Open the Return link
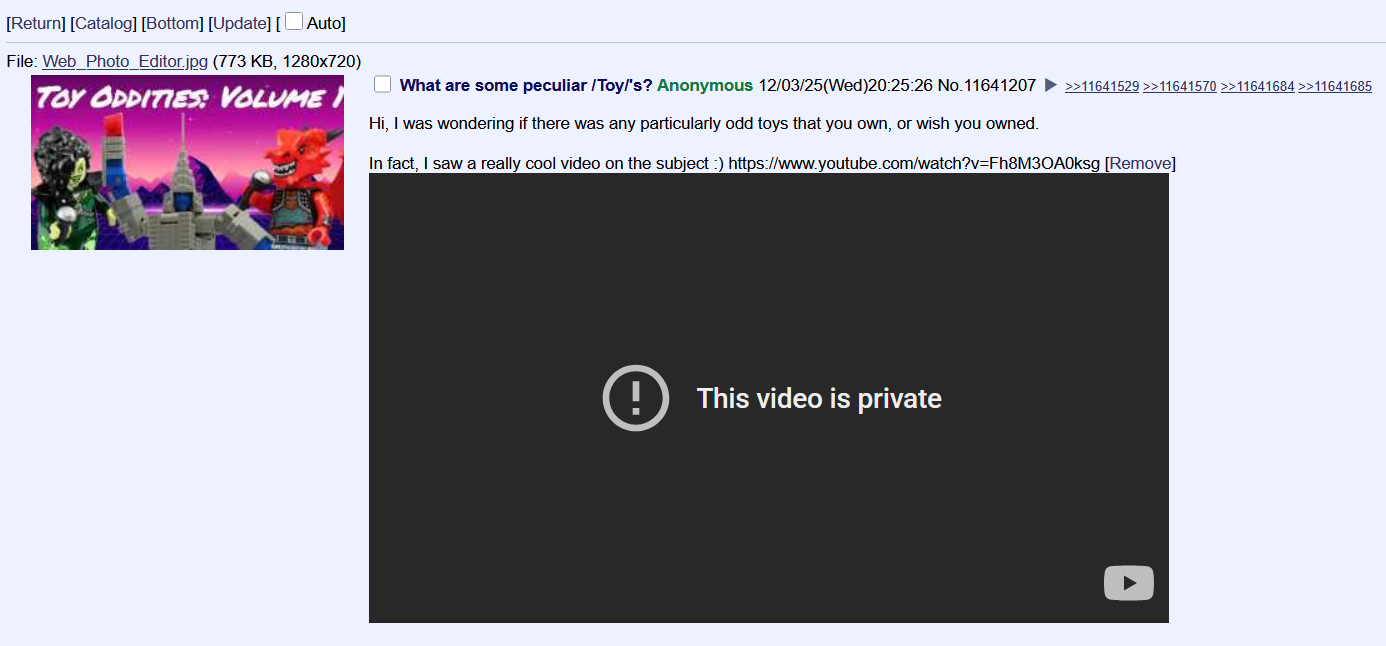 click(x=36, y=23)
